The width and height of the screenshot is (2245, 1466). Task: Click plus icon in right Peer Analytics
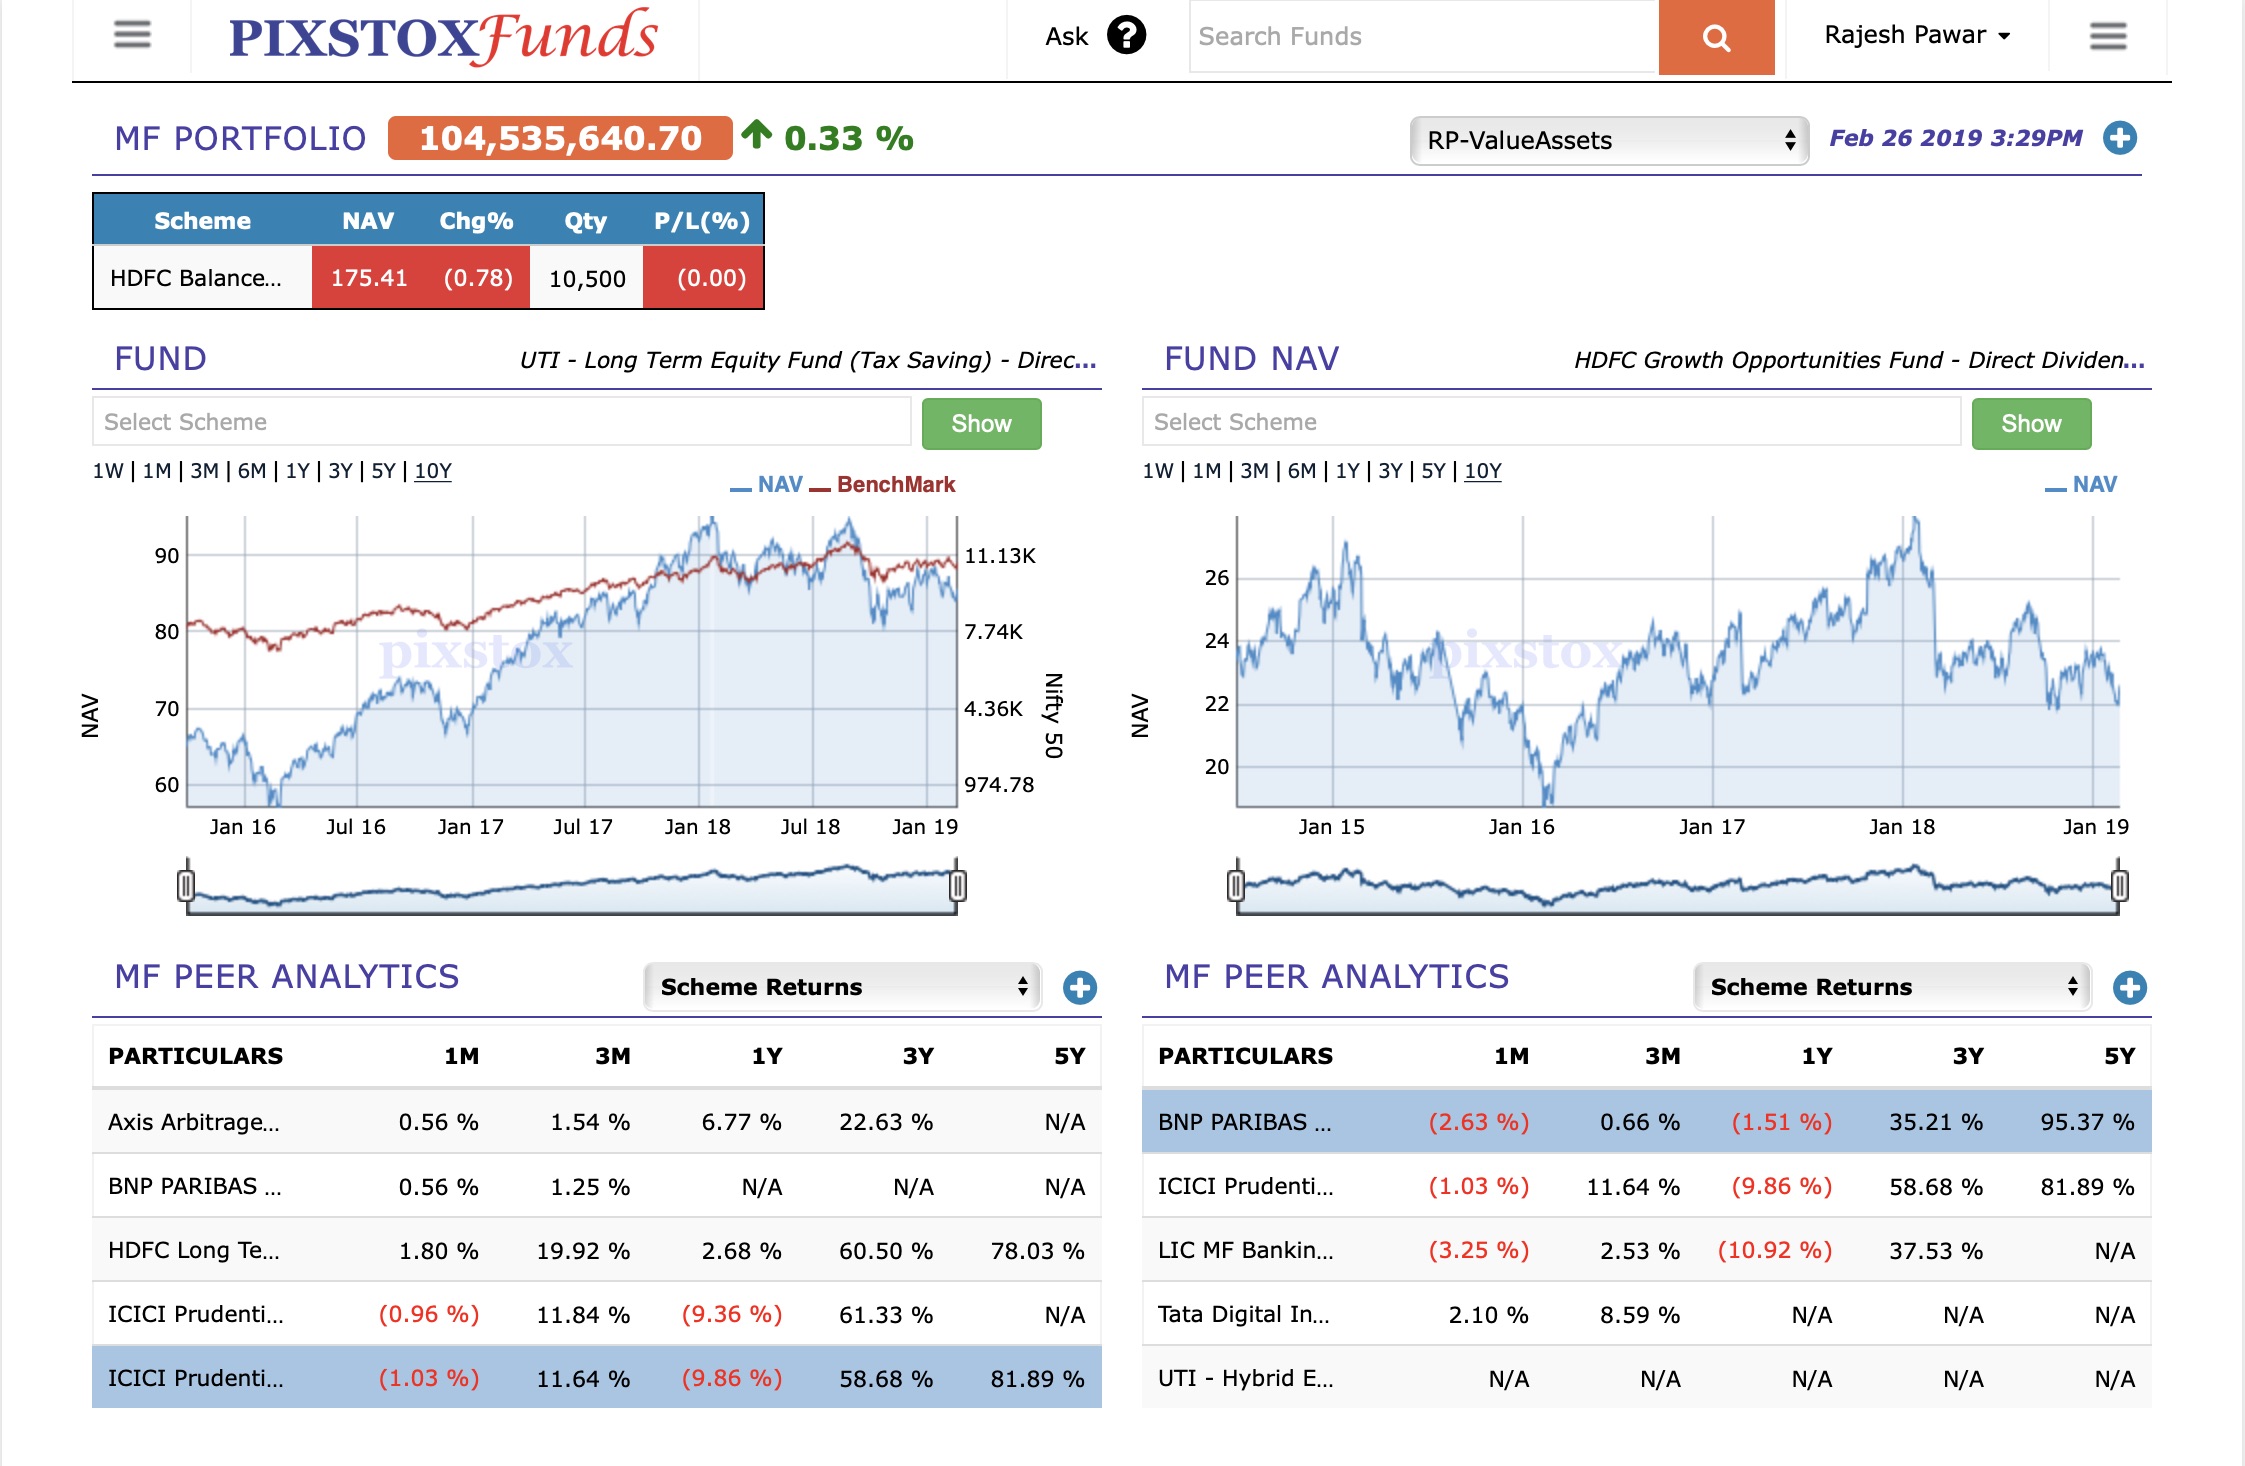(x=2129, y=987)
